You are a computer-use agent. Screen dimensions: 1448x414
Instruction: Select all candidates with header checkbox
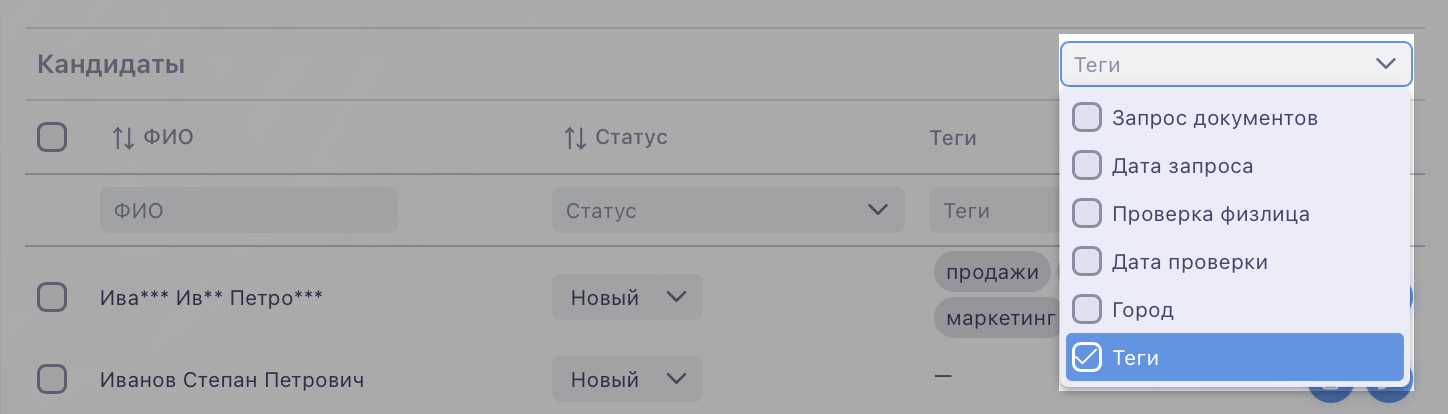[x=52, y=136]
